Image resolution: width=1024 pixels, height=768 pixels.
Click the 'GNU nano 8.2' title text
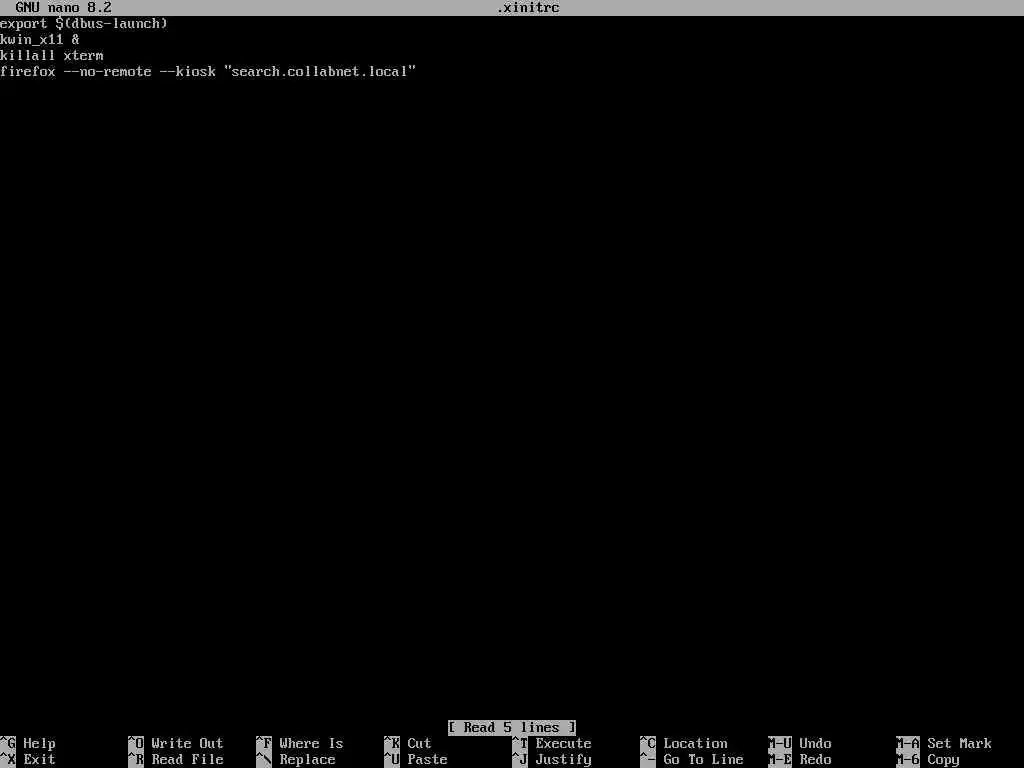[63, 8]
